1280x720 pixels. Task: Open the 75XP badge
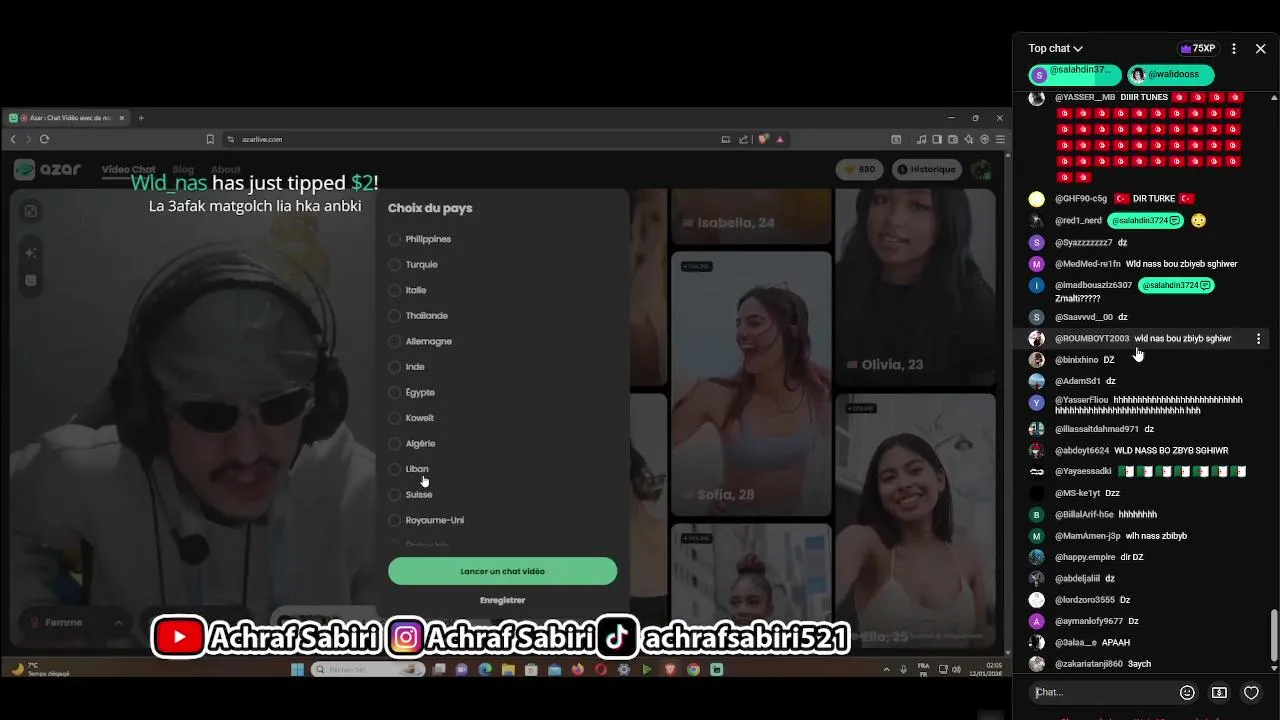(1197, 48)
